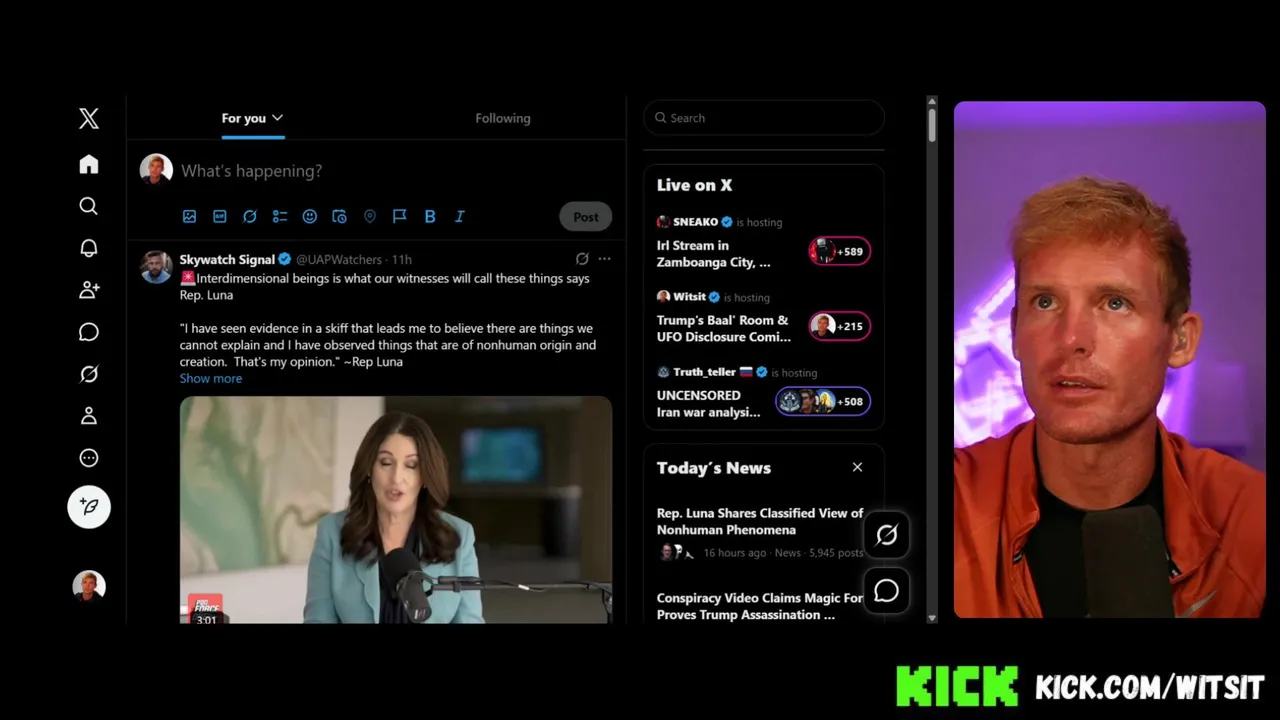Click the flag icon in composer toolbar
The height and width of the screenshot is (720, 1280).
399,216
